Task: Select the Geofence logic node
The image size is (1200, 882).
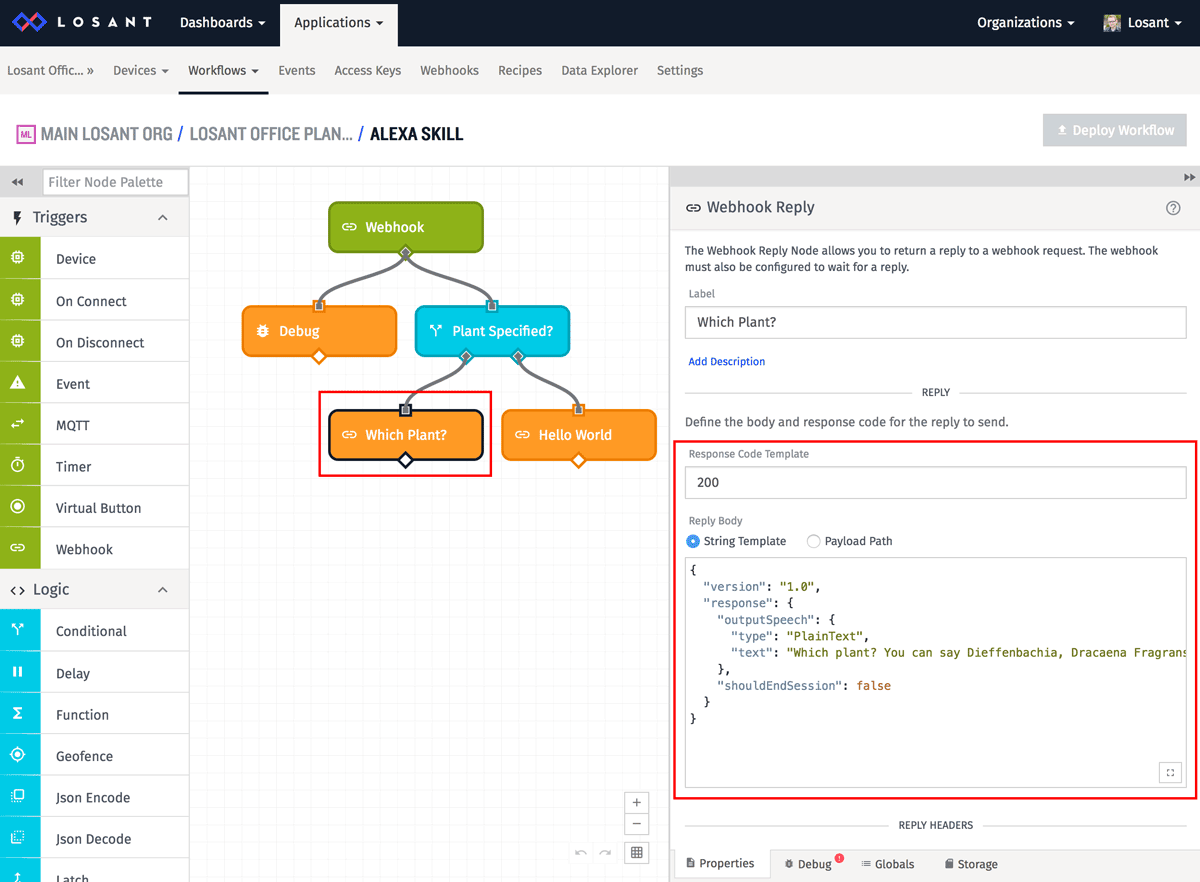Action: click(x=95, y=754)
